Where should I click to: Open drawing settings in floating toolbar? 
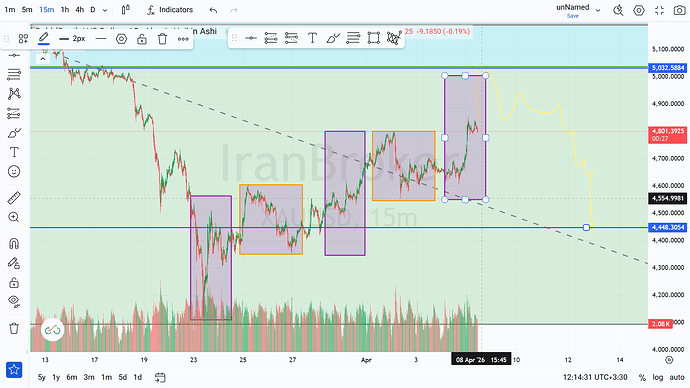click(x=121, y=39)
